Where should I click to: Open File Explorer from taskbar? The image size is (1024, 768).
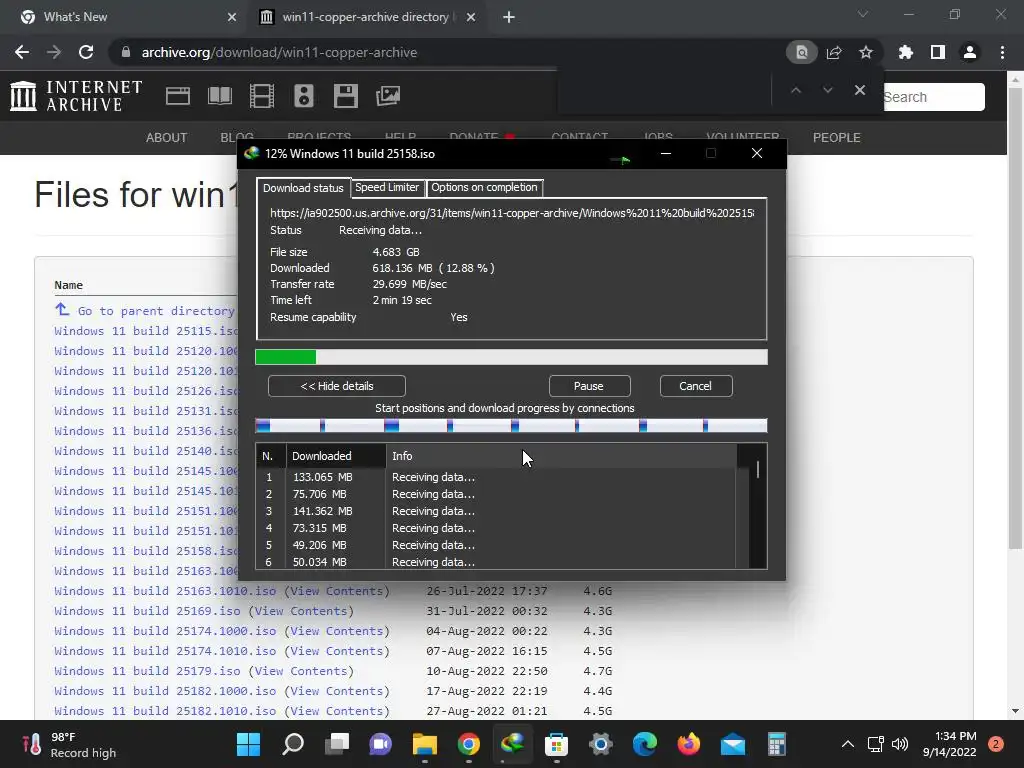point(424,744)
